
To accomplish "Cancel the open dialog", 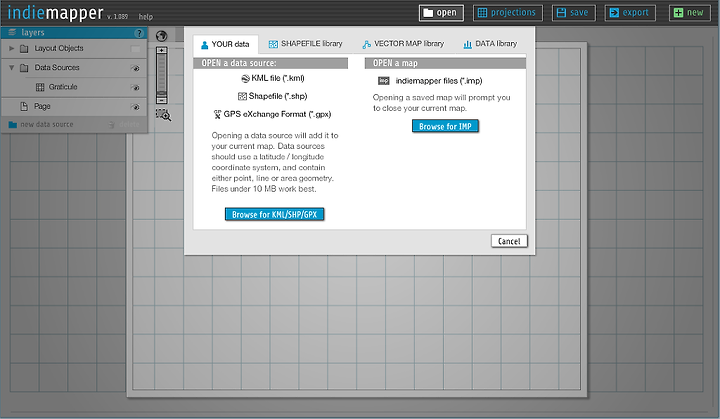I will (x=509, y=241).
